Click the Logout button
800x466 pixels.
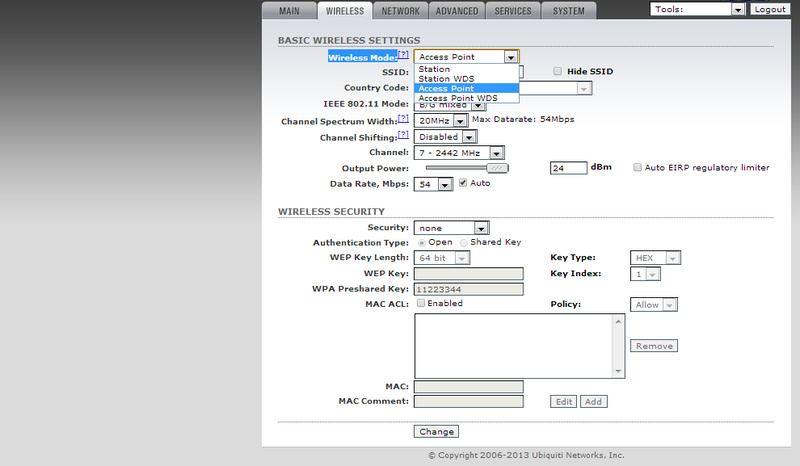click(x=770, y=9)
